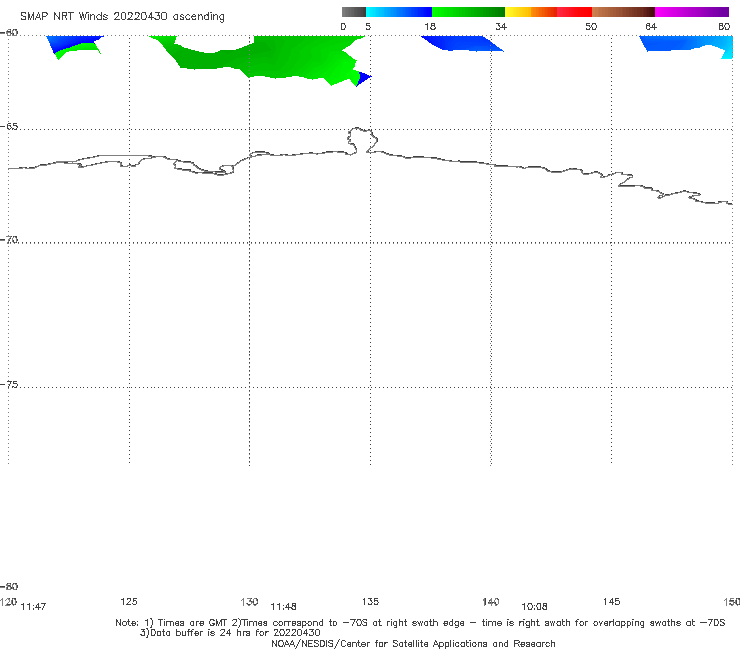This screenshot has height=650, width=740.
Task: Click the yellow-to-red 34-50 segment of color bar
Action: (548, 12)
